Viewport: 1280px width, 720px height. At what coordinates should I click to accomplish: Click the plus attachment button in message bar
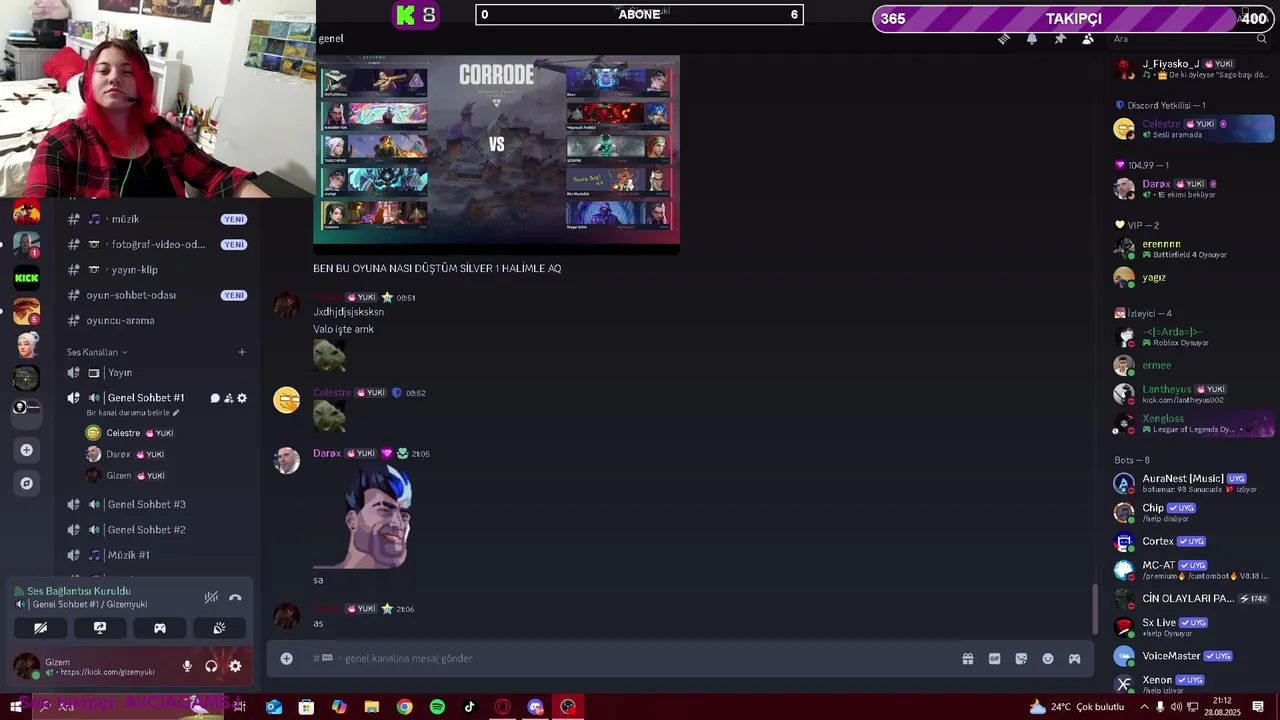[x=286, y=658]
